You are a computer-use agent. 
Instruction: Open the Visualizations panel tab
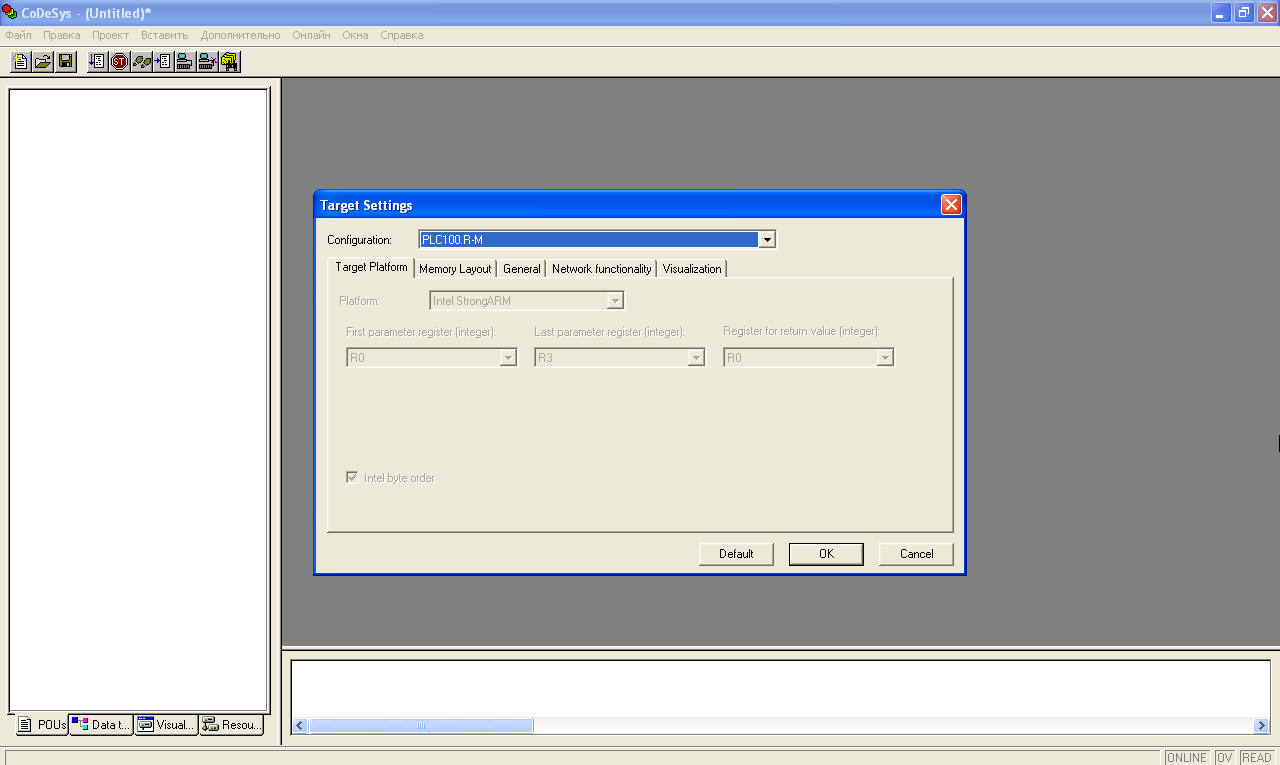[166, 725]
